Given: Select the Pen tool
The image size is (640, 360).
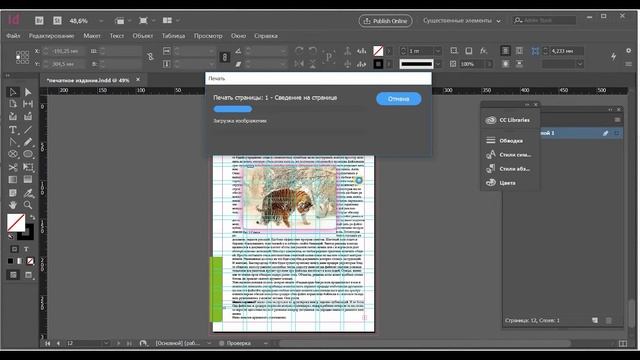Looking at the screenshot, I should [13, 142].
